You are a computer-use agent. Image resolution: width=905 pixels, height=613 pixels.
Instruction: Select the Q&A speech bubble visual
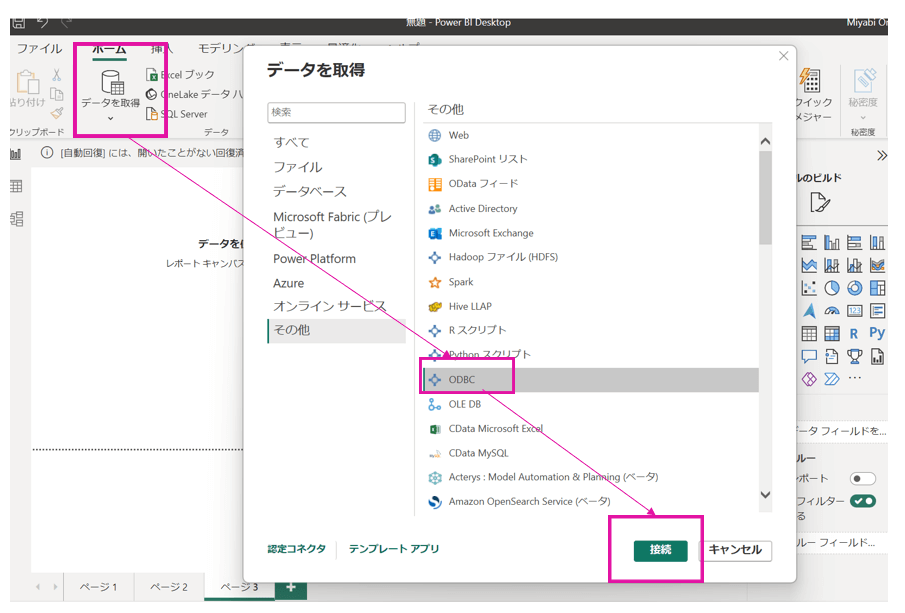click(809, 357)
